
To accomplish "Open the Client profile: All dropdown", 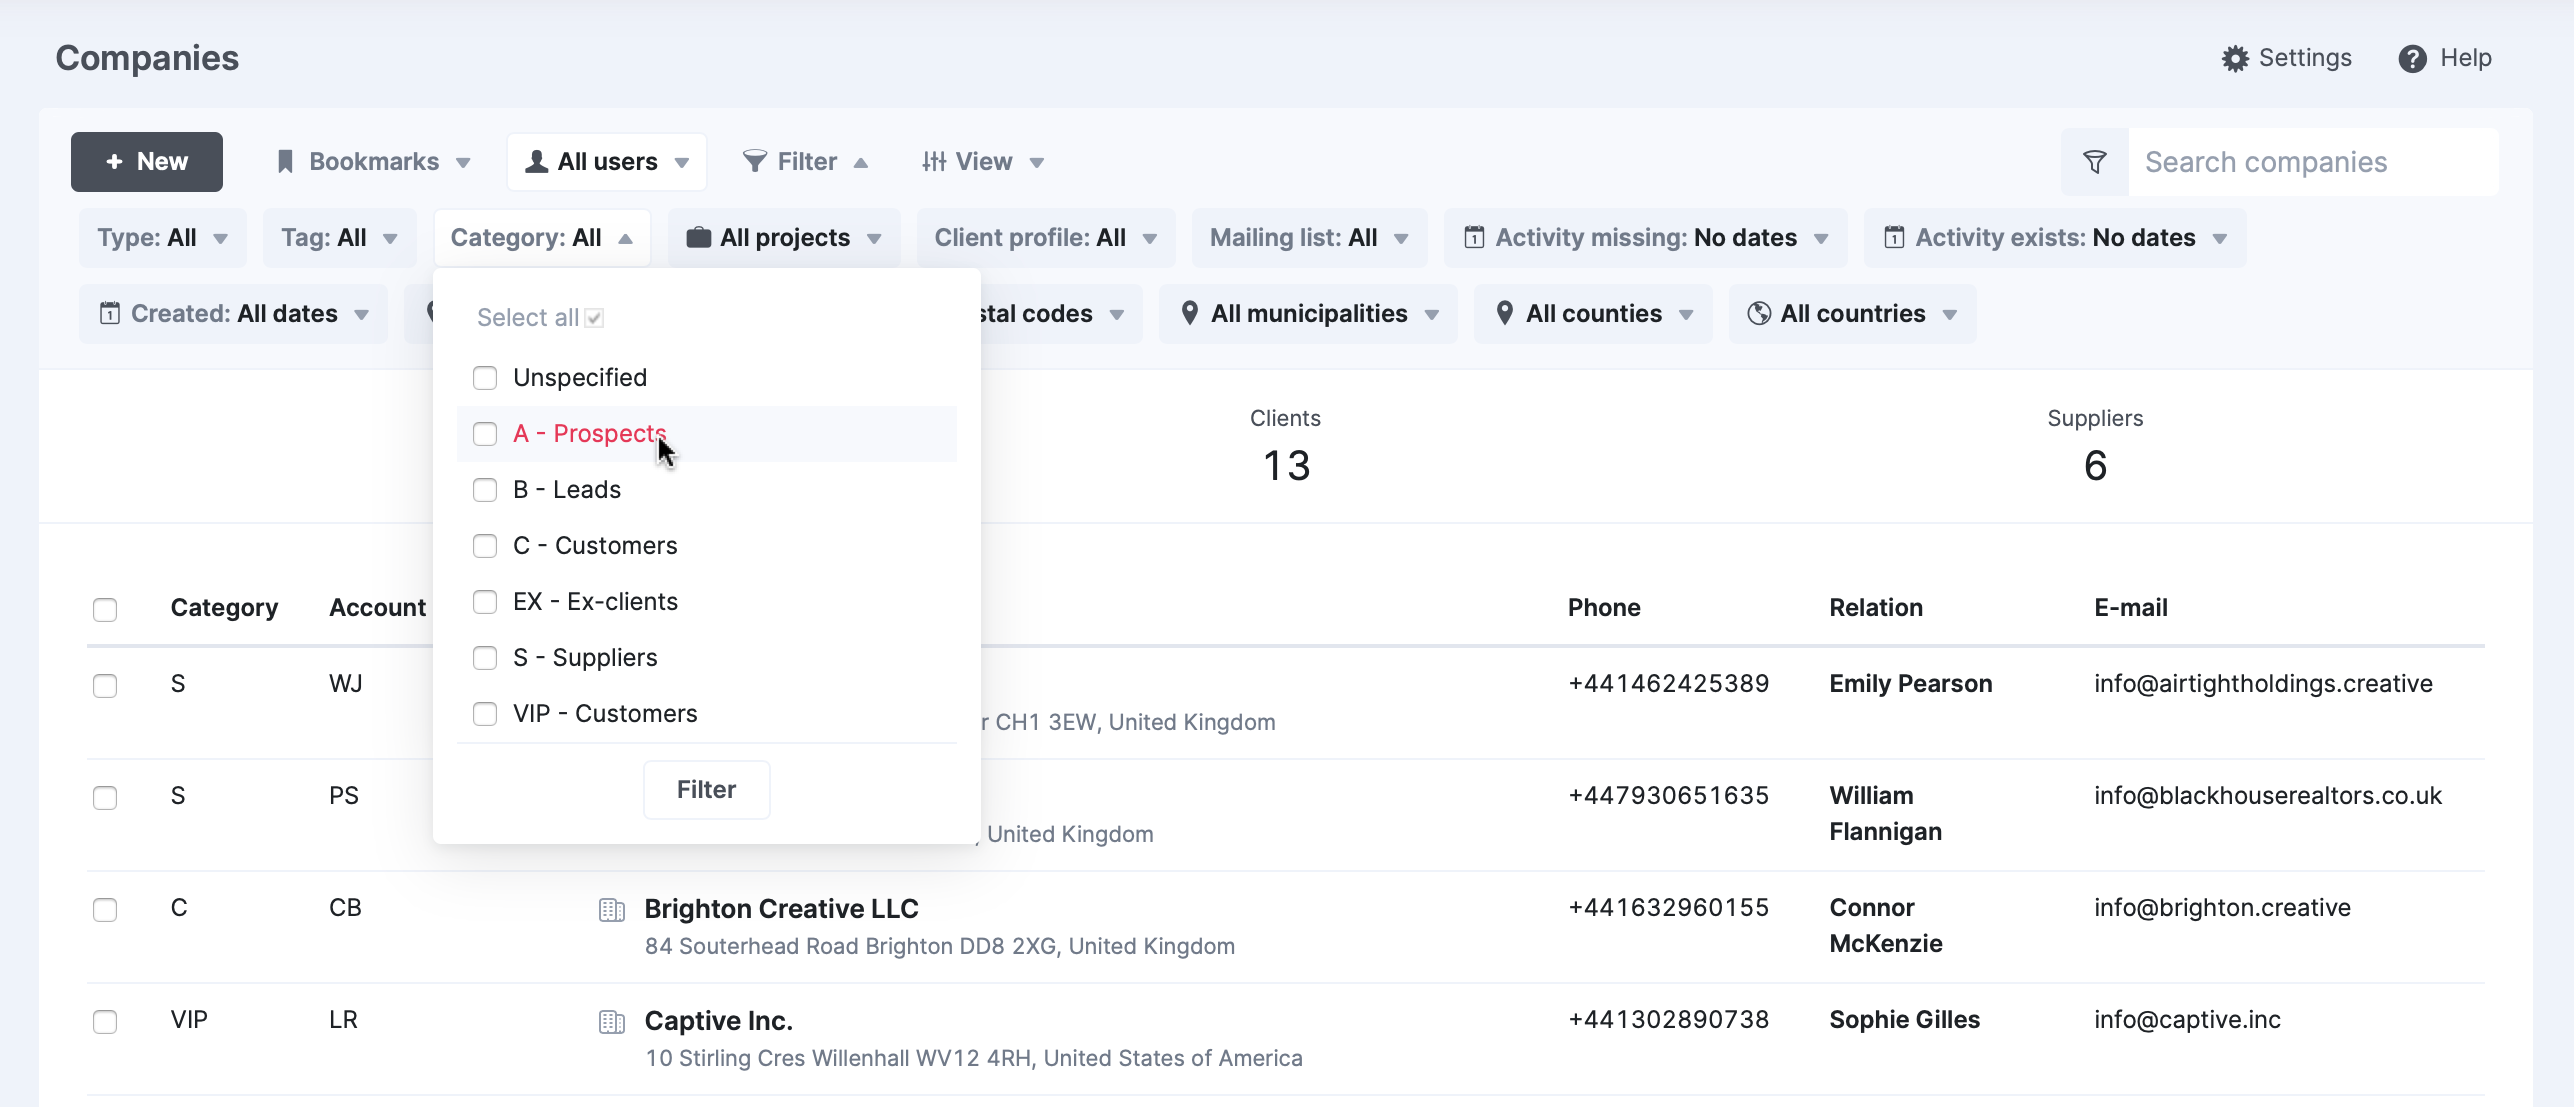I will tap(1046, 238).
